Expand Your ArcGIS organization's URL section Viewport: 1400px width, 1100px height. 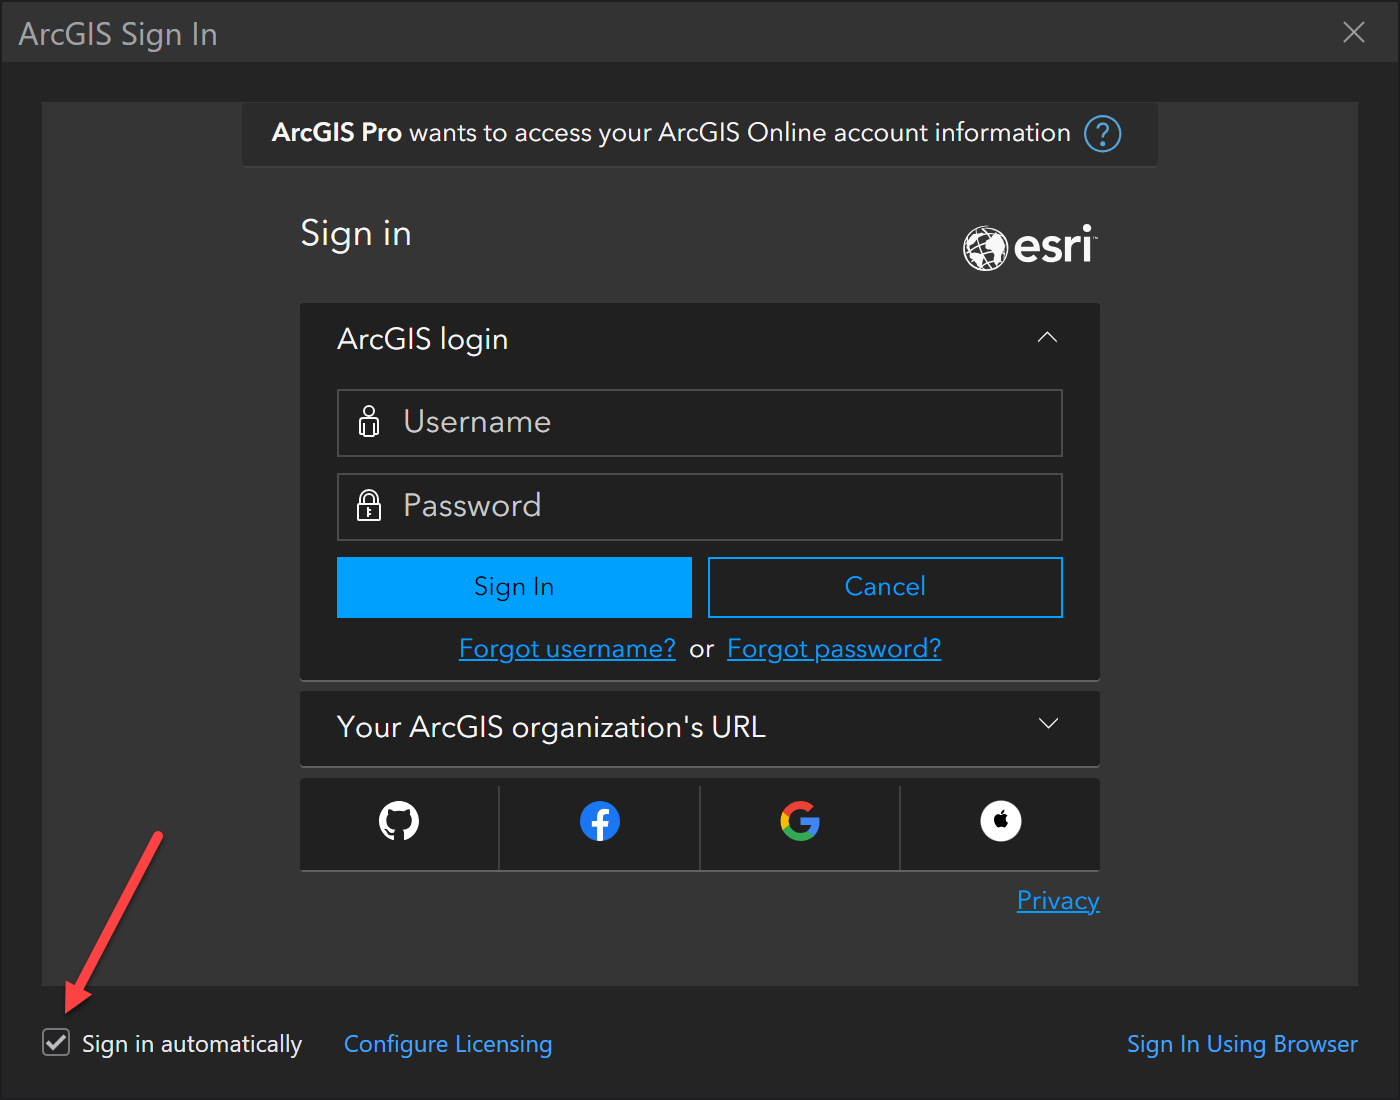click(1048, 724)
